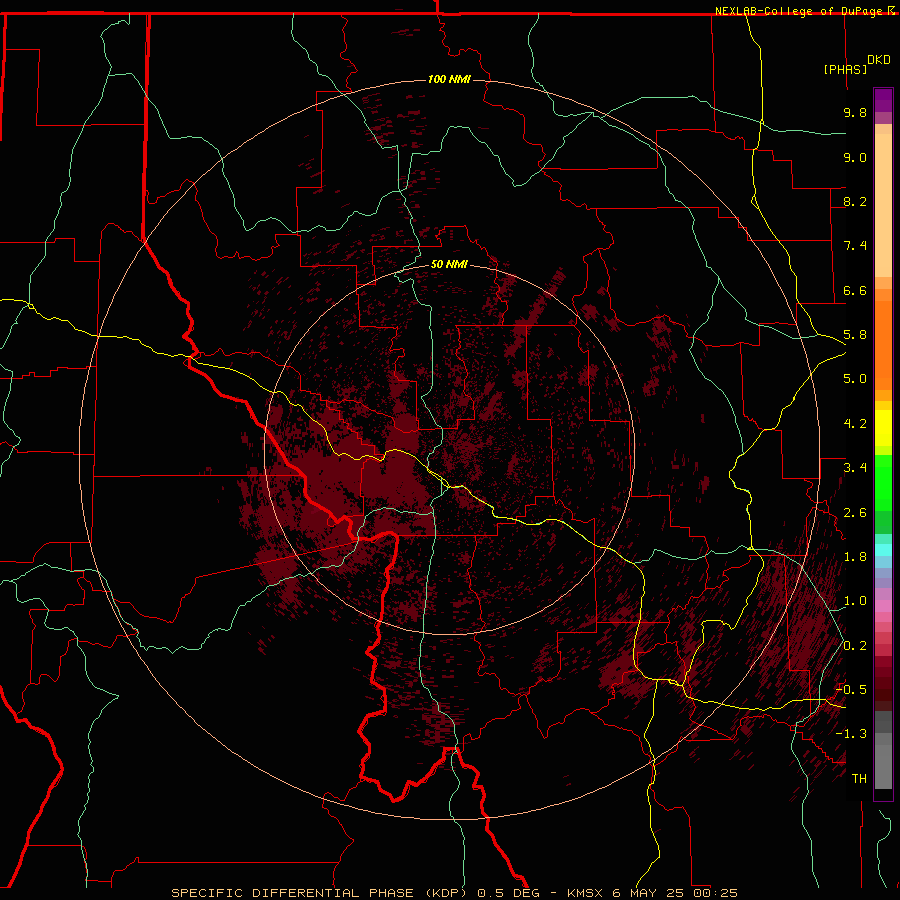Click the 8.2 value on the color scale
The width and height of the screenshot is (900, 900).
tap(855, 201)
